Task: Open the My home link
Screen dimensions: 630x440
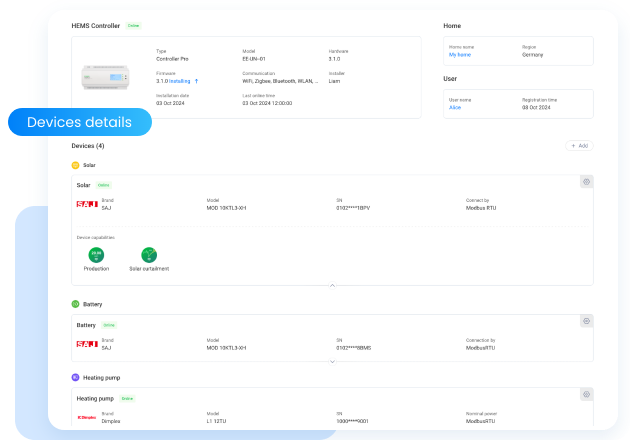Action: point(459,55)
